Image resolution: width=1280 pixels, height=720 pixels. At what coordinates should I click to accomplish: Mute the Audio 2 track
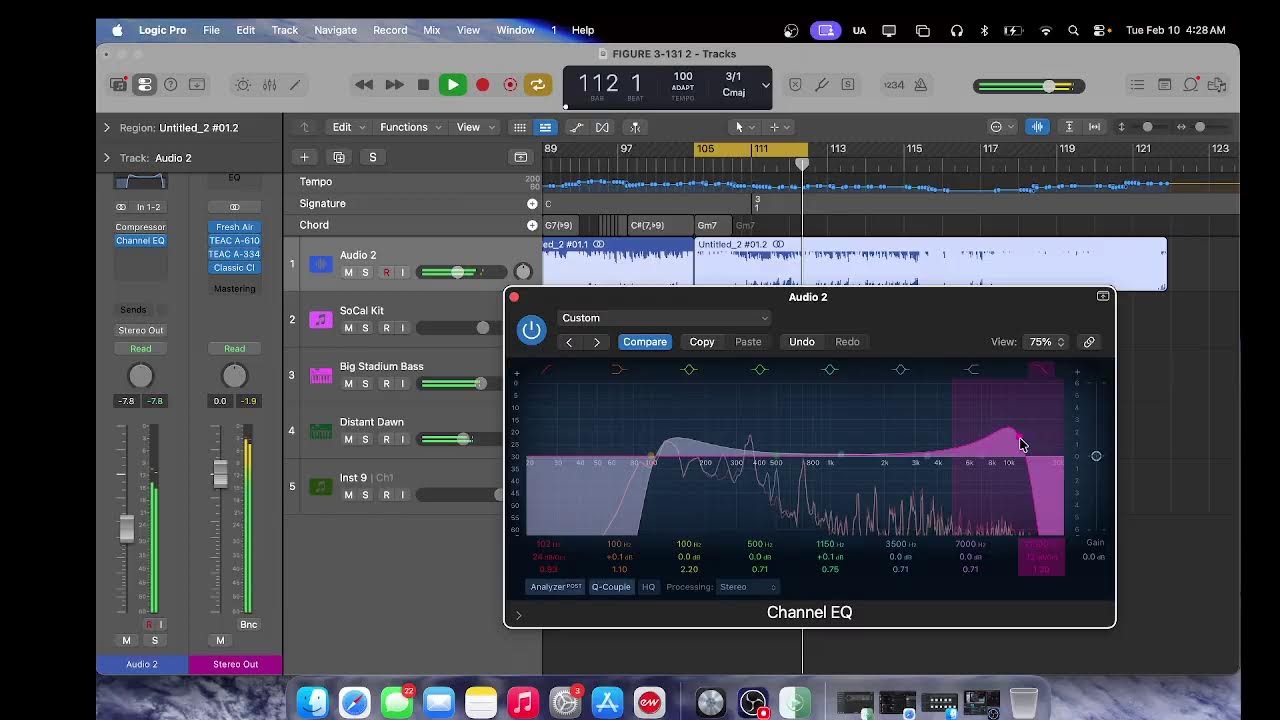[x=348, y=273]
